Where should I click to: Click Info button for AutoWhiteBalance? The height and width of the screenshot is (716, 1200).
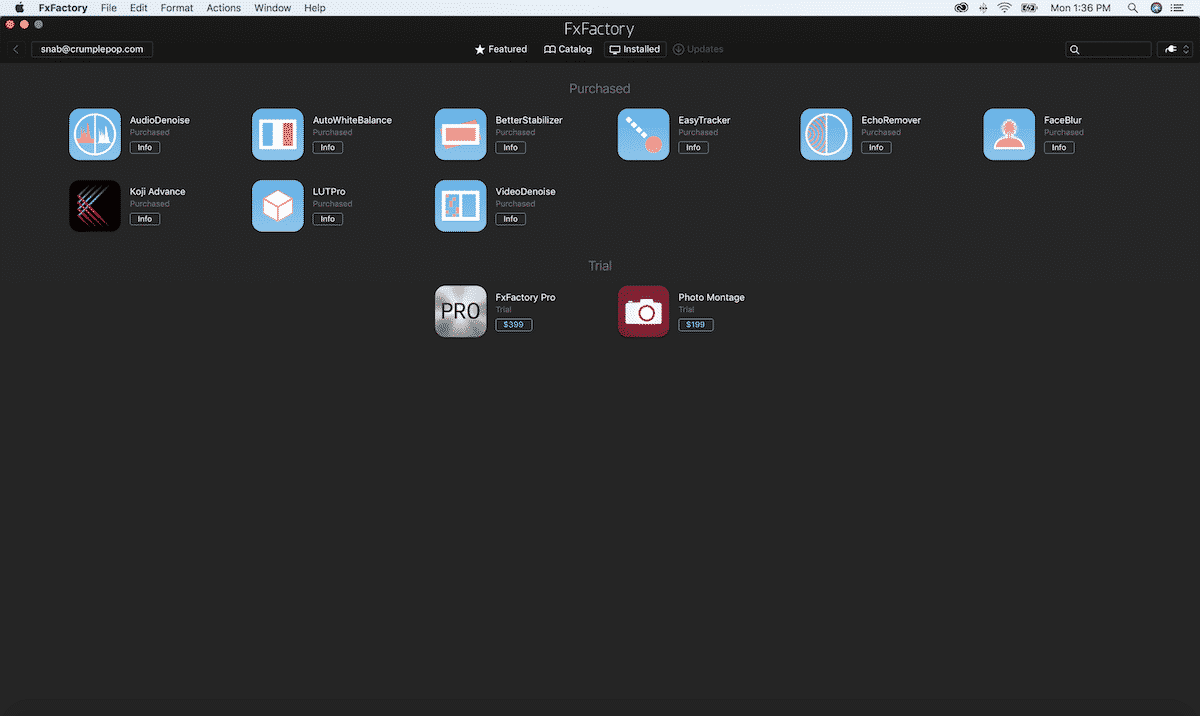click(328, 147)
